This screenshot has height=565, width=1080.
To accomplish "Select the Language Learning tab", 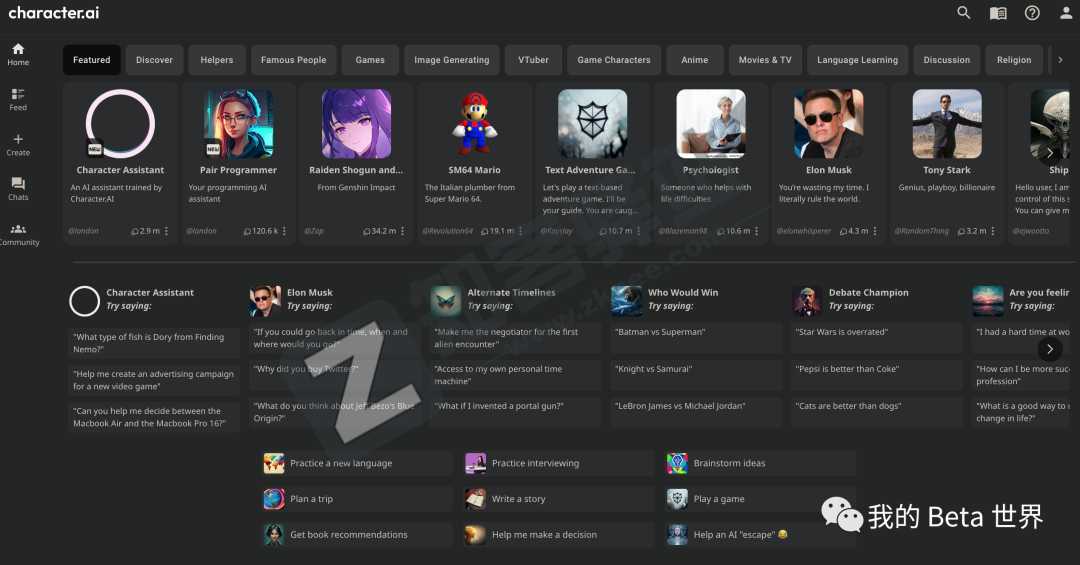I will pyautogui.click(x=857, y=60).
